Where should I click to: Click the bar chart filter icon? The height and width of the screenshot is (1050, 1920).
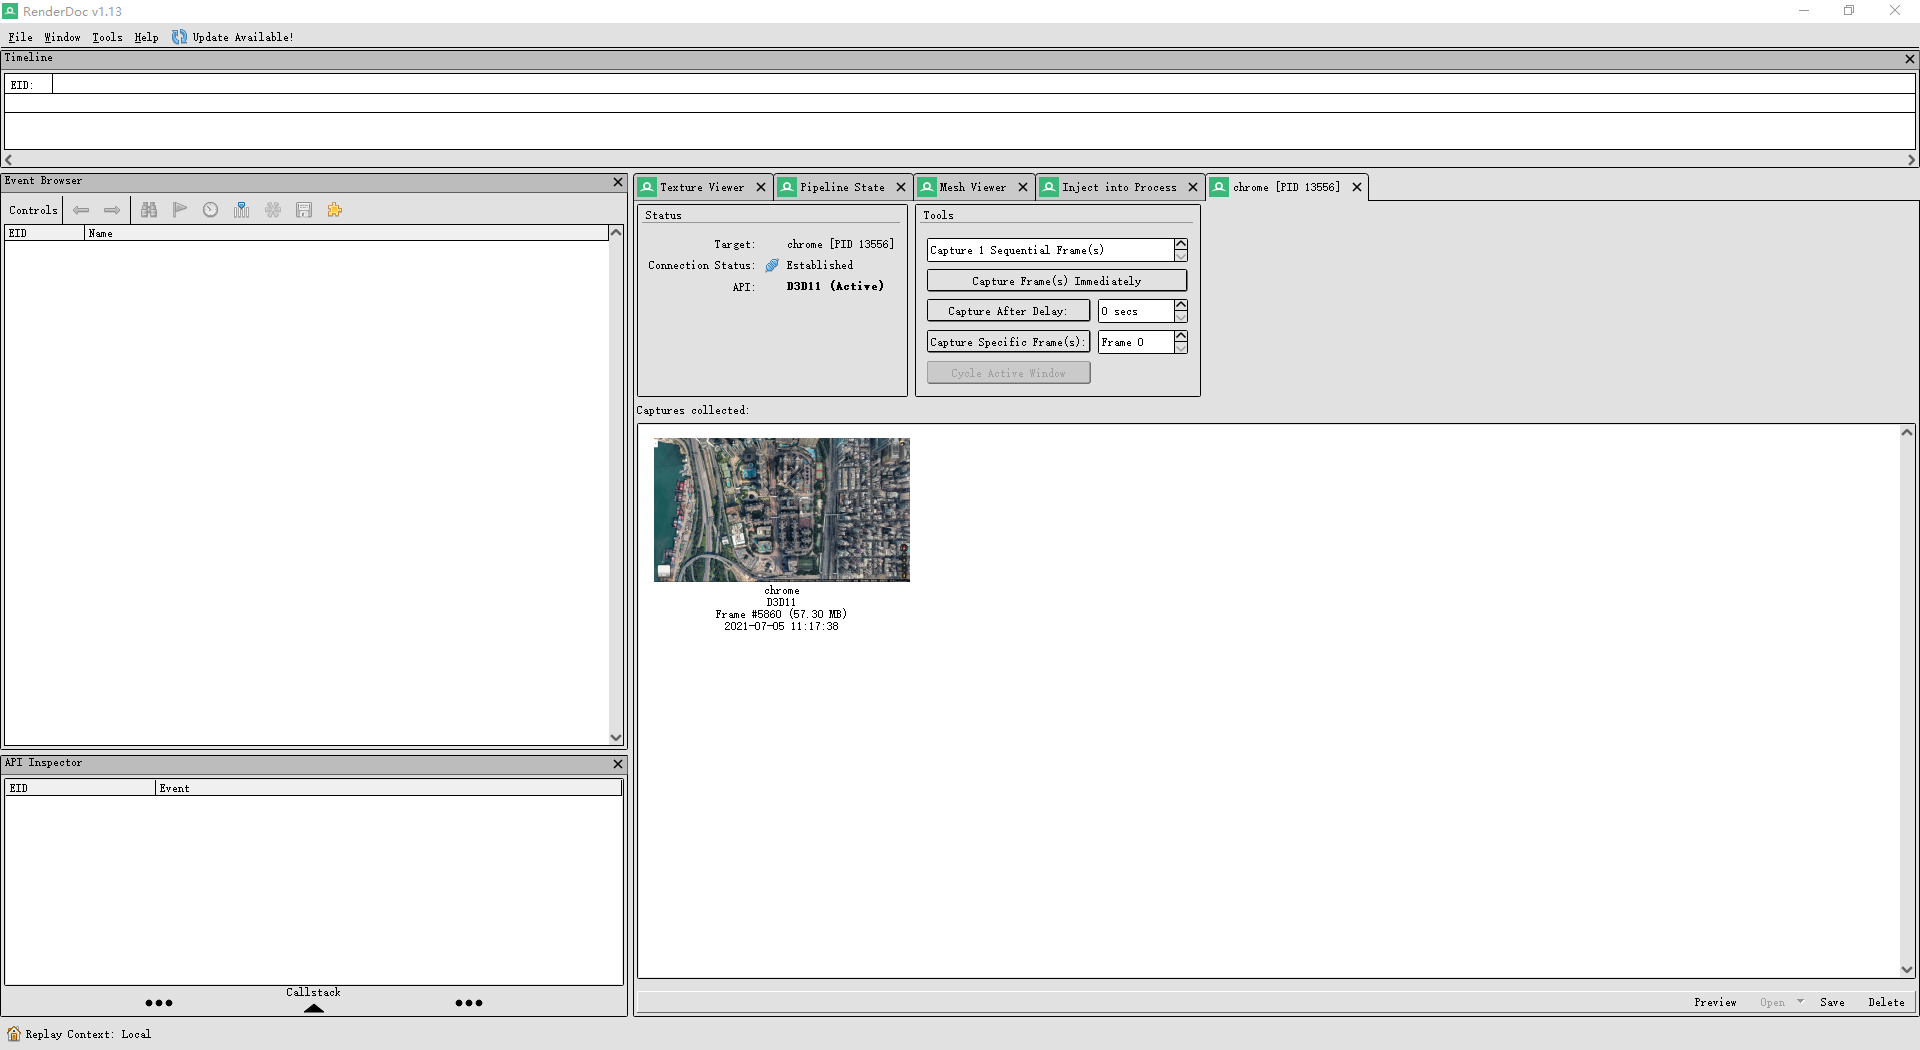[242, 210]
